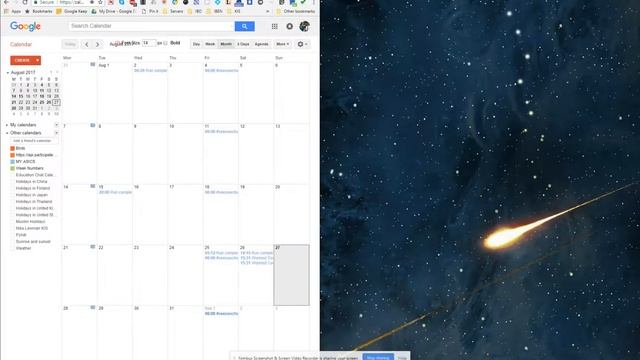Open the Apps bookmarks shortcut
Viewport: 640px width, 360px height.
coord(13,11)
